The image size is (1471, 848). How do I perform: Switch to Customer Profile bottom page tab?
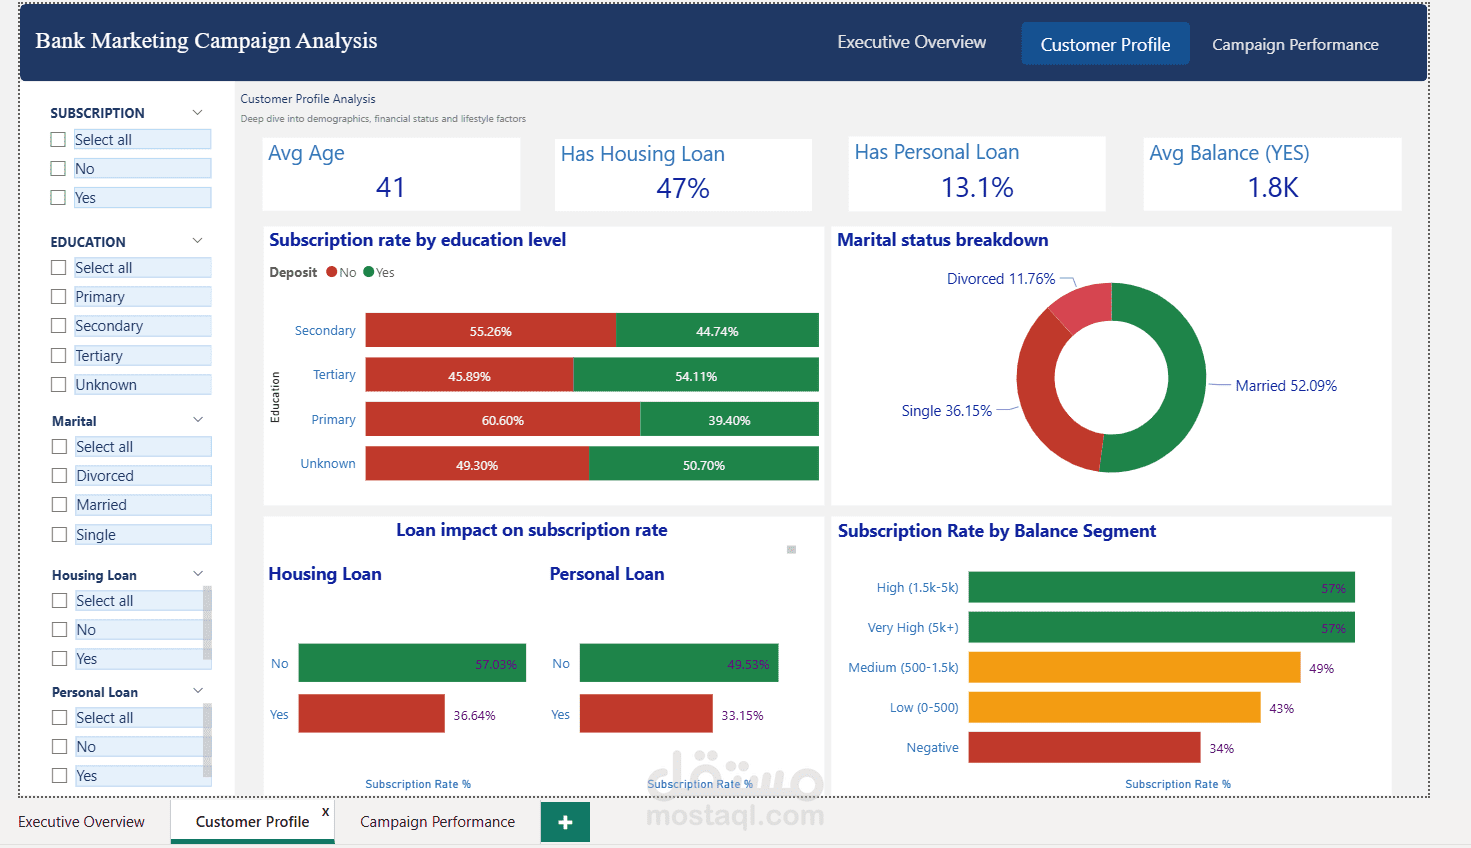pos(252,822)
